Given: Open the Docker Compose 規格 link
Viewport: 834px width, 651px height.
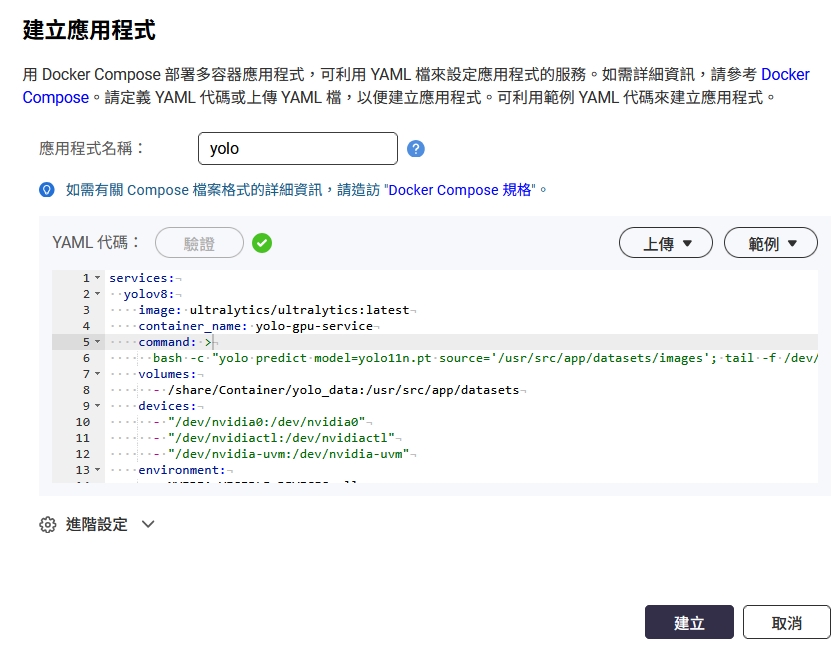Looking at the screenshot, I should [460, 190].
